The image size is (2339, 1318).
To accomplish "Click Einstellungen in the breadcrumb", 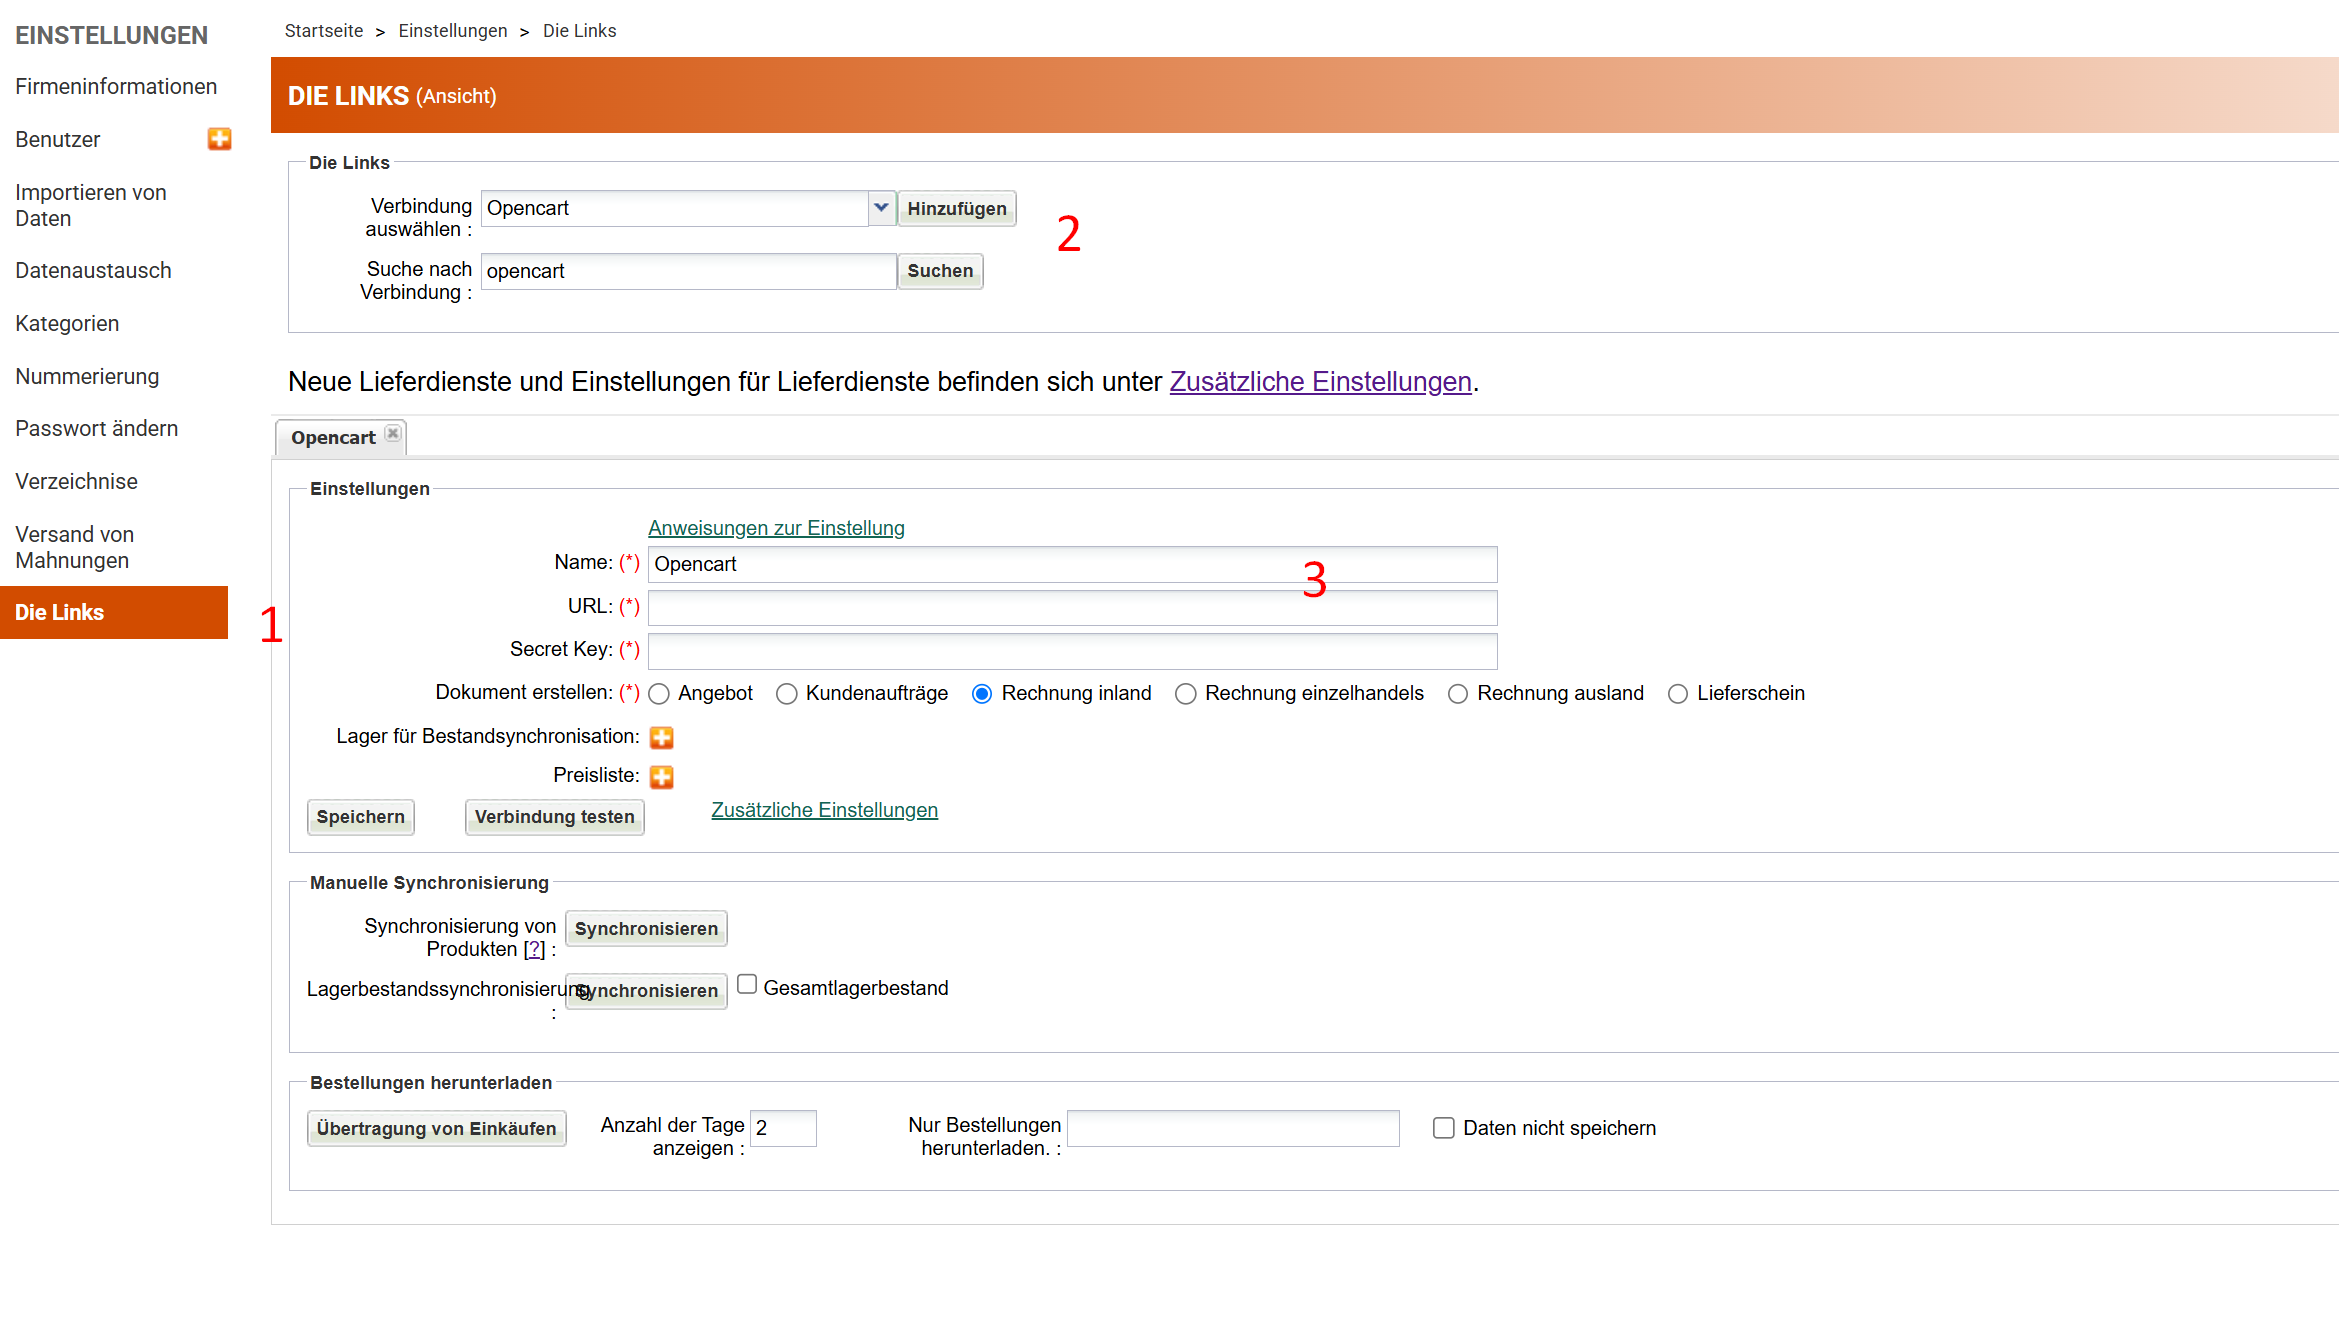I will (453, 31).
